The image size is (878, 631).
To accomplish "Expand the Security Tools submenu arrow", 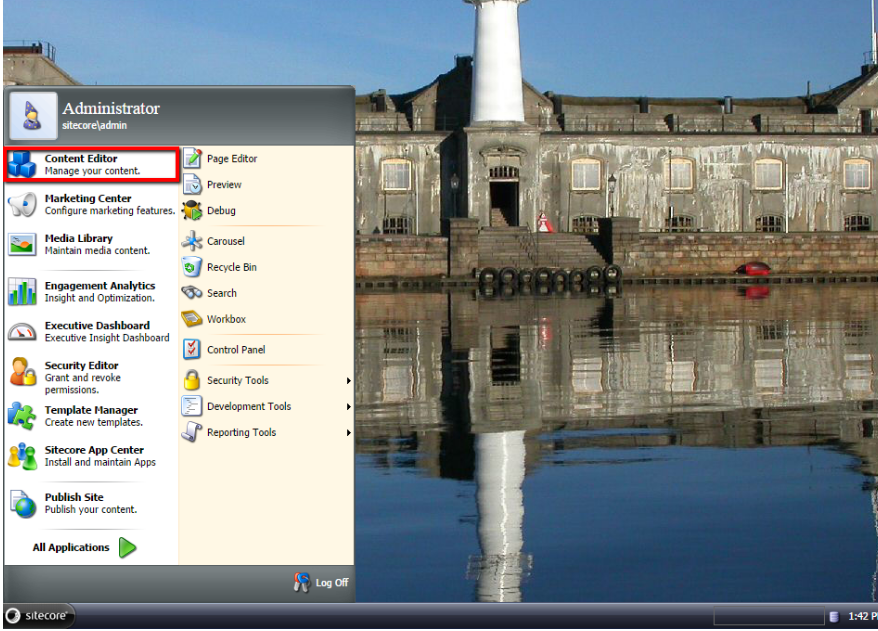I will pos(348,381).
